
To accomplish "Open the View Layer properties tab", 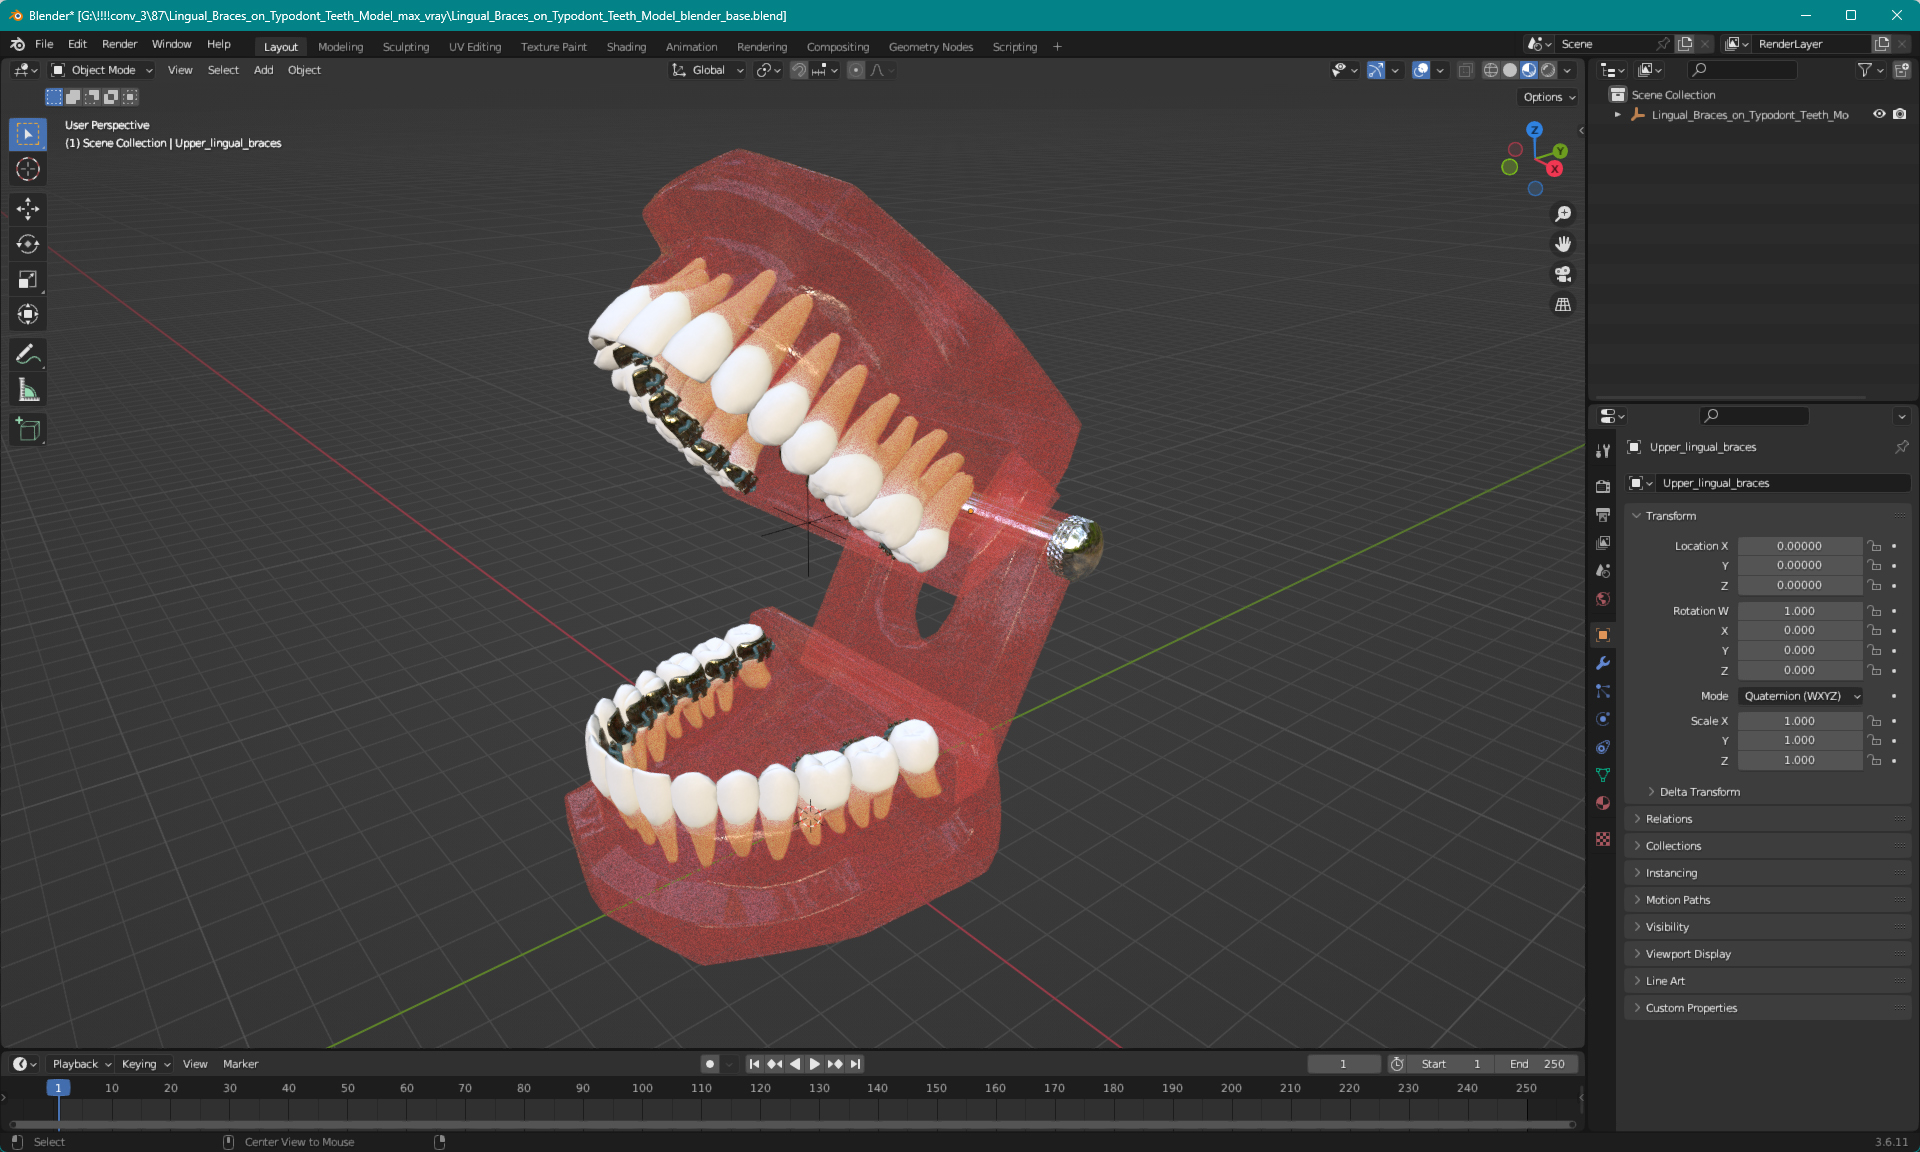I will (x=1603, y=542).
